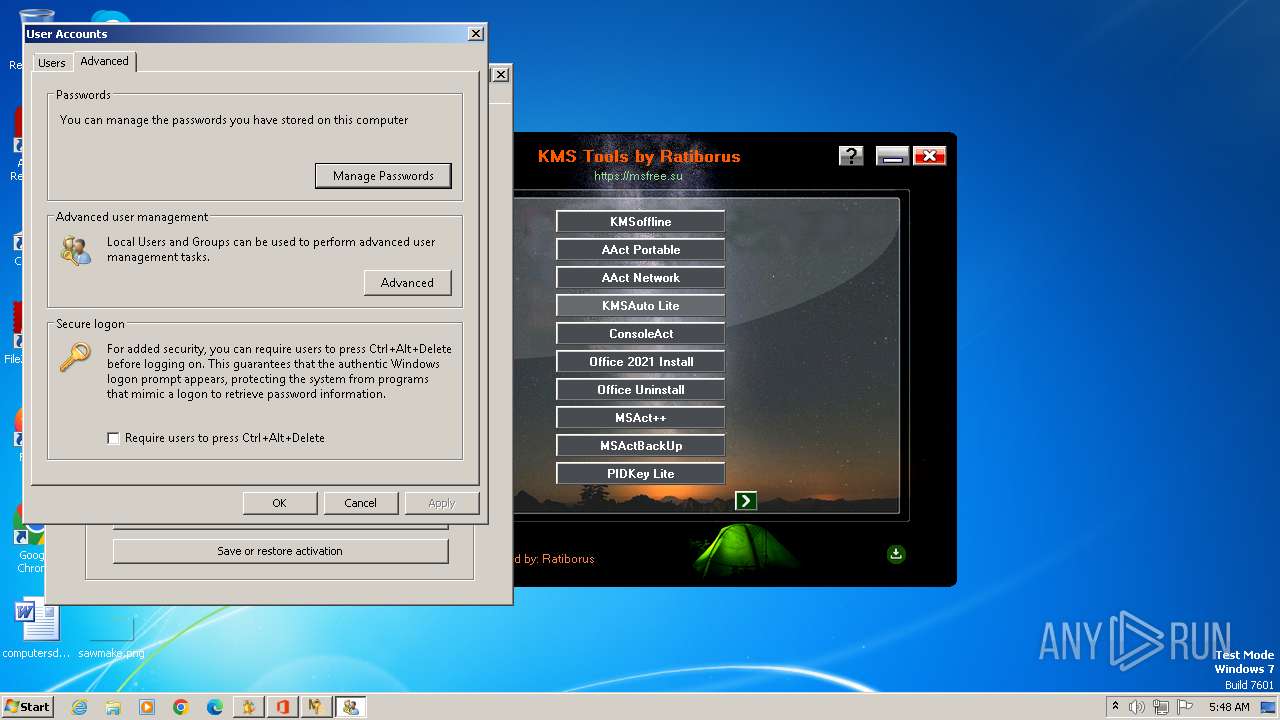Image resolution: width=1280 pixels, height=720 pixels.
Task: Enable Require users to press Ctrl+Alt+Delete
Action: click(113, 438)
